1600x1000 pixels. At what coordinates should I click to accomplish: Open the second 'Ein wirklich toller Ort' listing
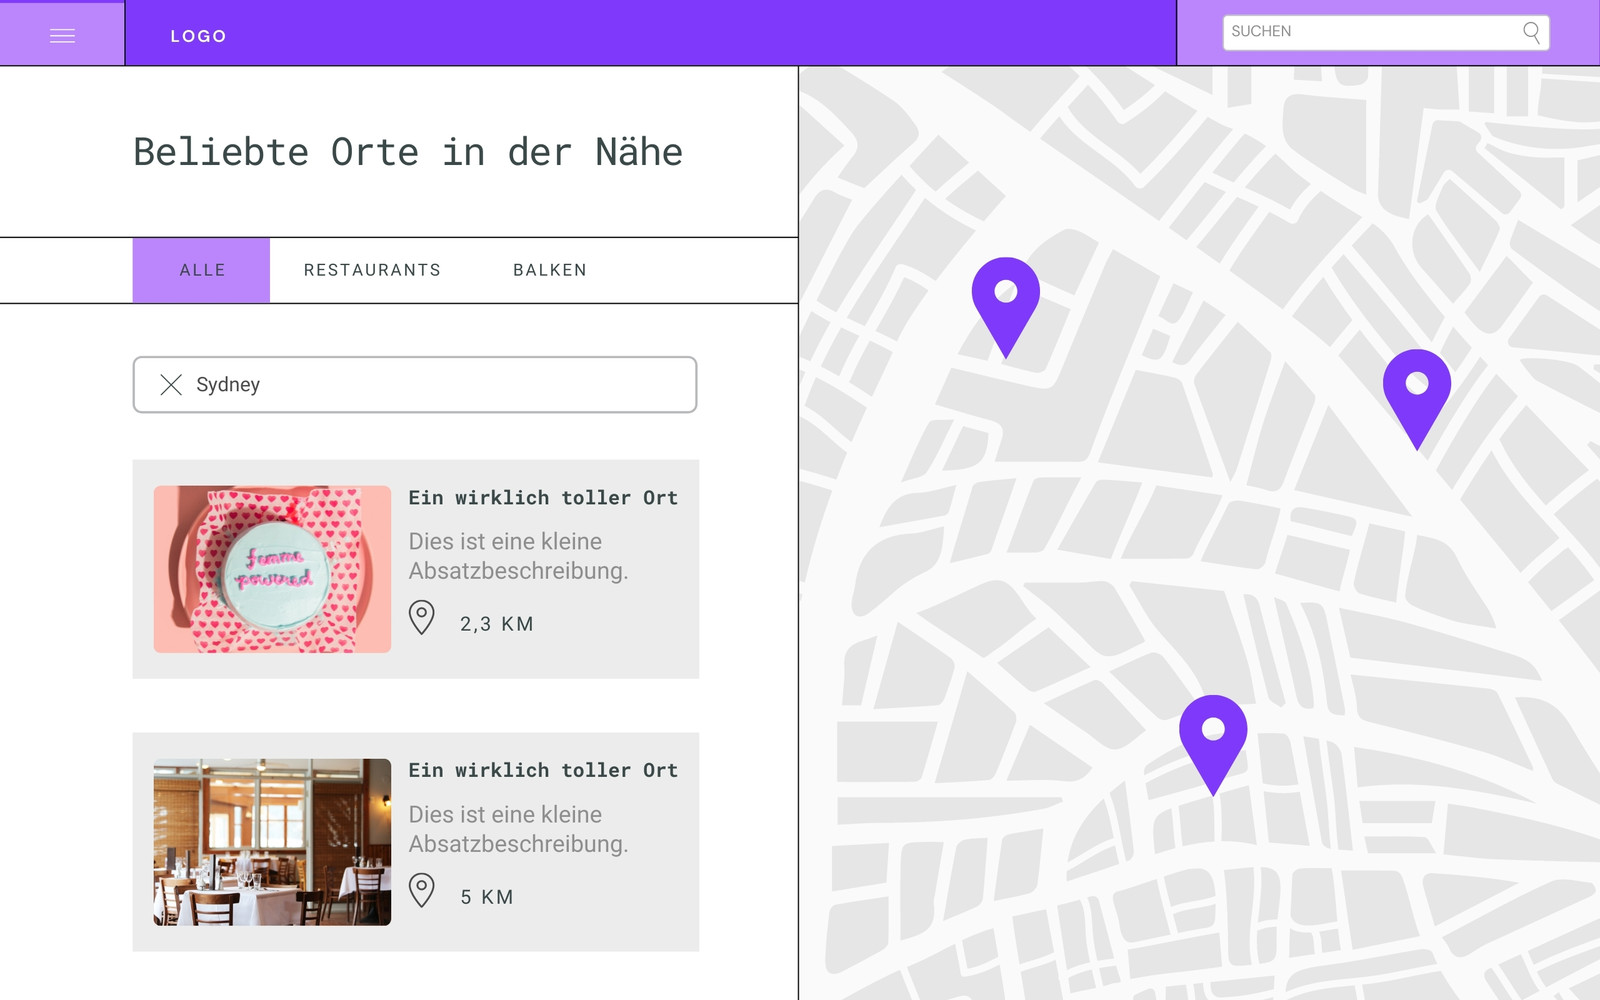[543, 770]
